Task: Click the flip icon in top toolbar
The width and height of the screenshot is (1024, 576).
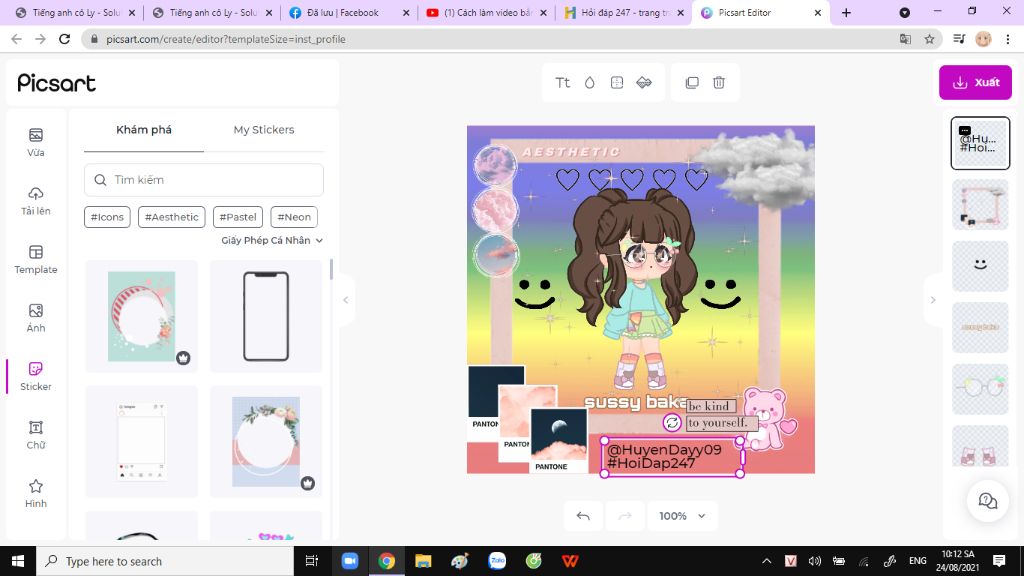Action: 644,82
